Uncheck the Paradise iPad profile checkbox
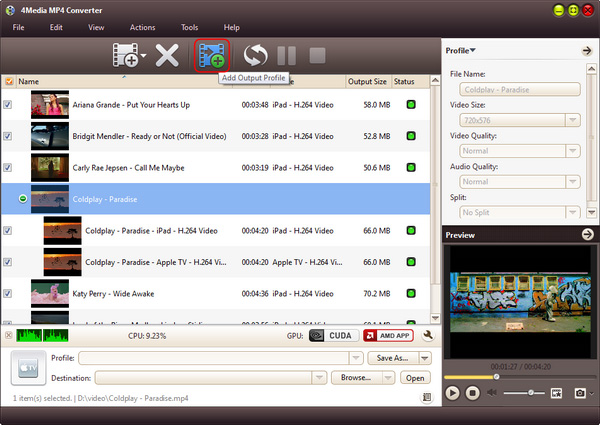This screenshot has width=600, height=425. (8, 231)
